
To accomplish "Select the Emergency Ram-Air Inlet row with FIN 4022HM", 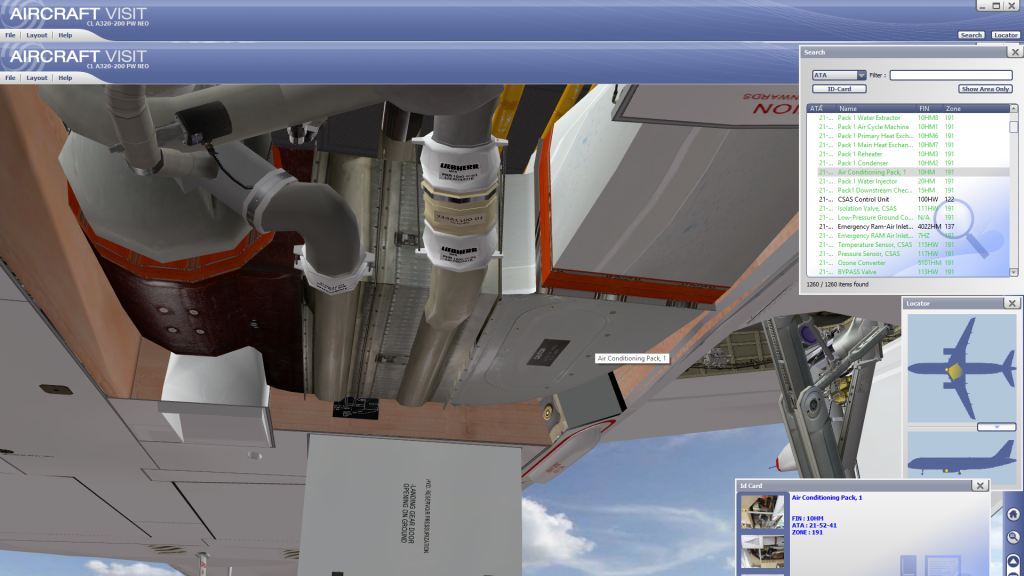I will pos(908,227).
